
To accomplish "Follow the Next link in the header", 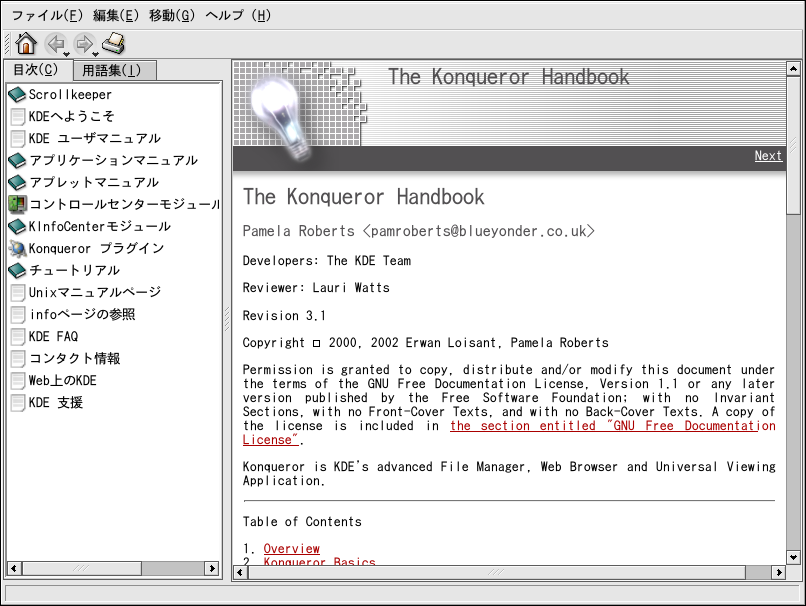I will [x=768, y=156].
